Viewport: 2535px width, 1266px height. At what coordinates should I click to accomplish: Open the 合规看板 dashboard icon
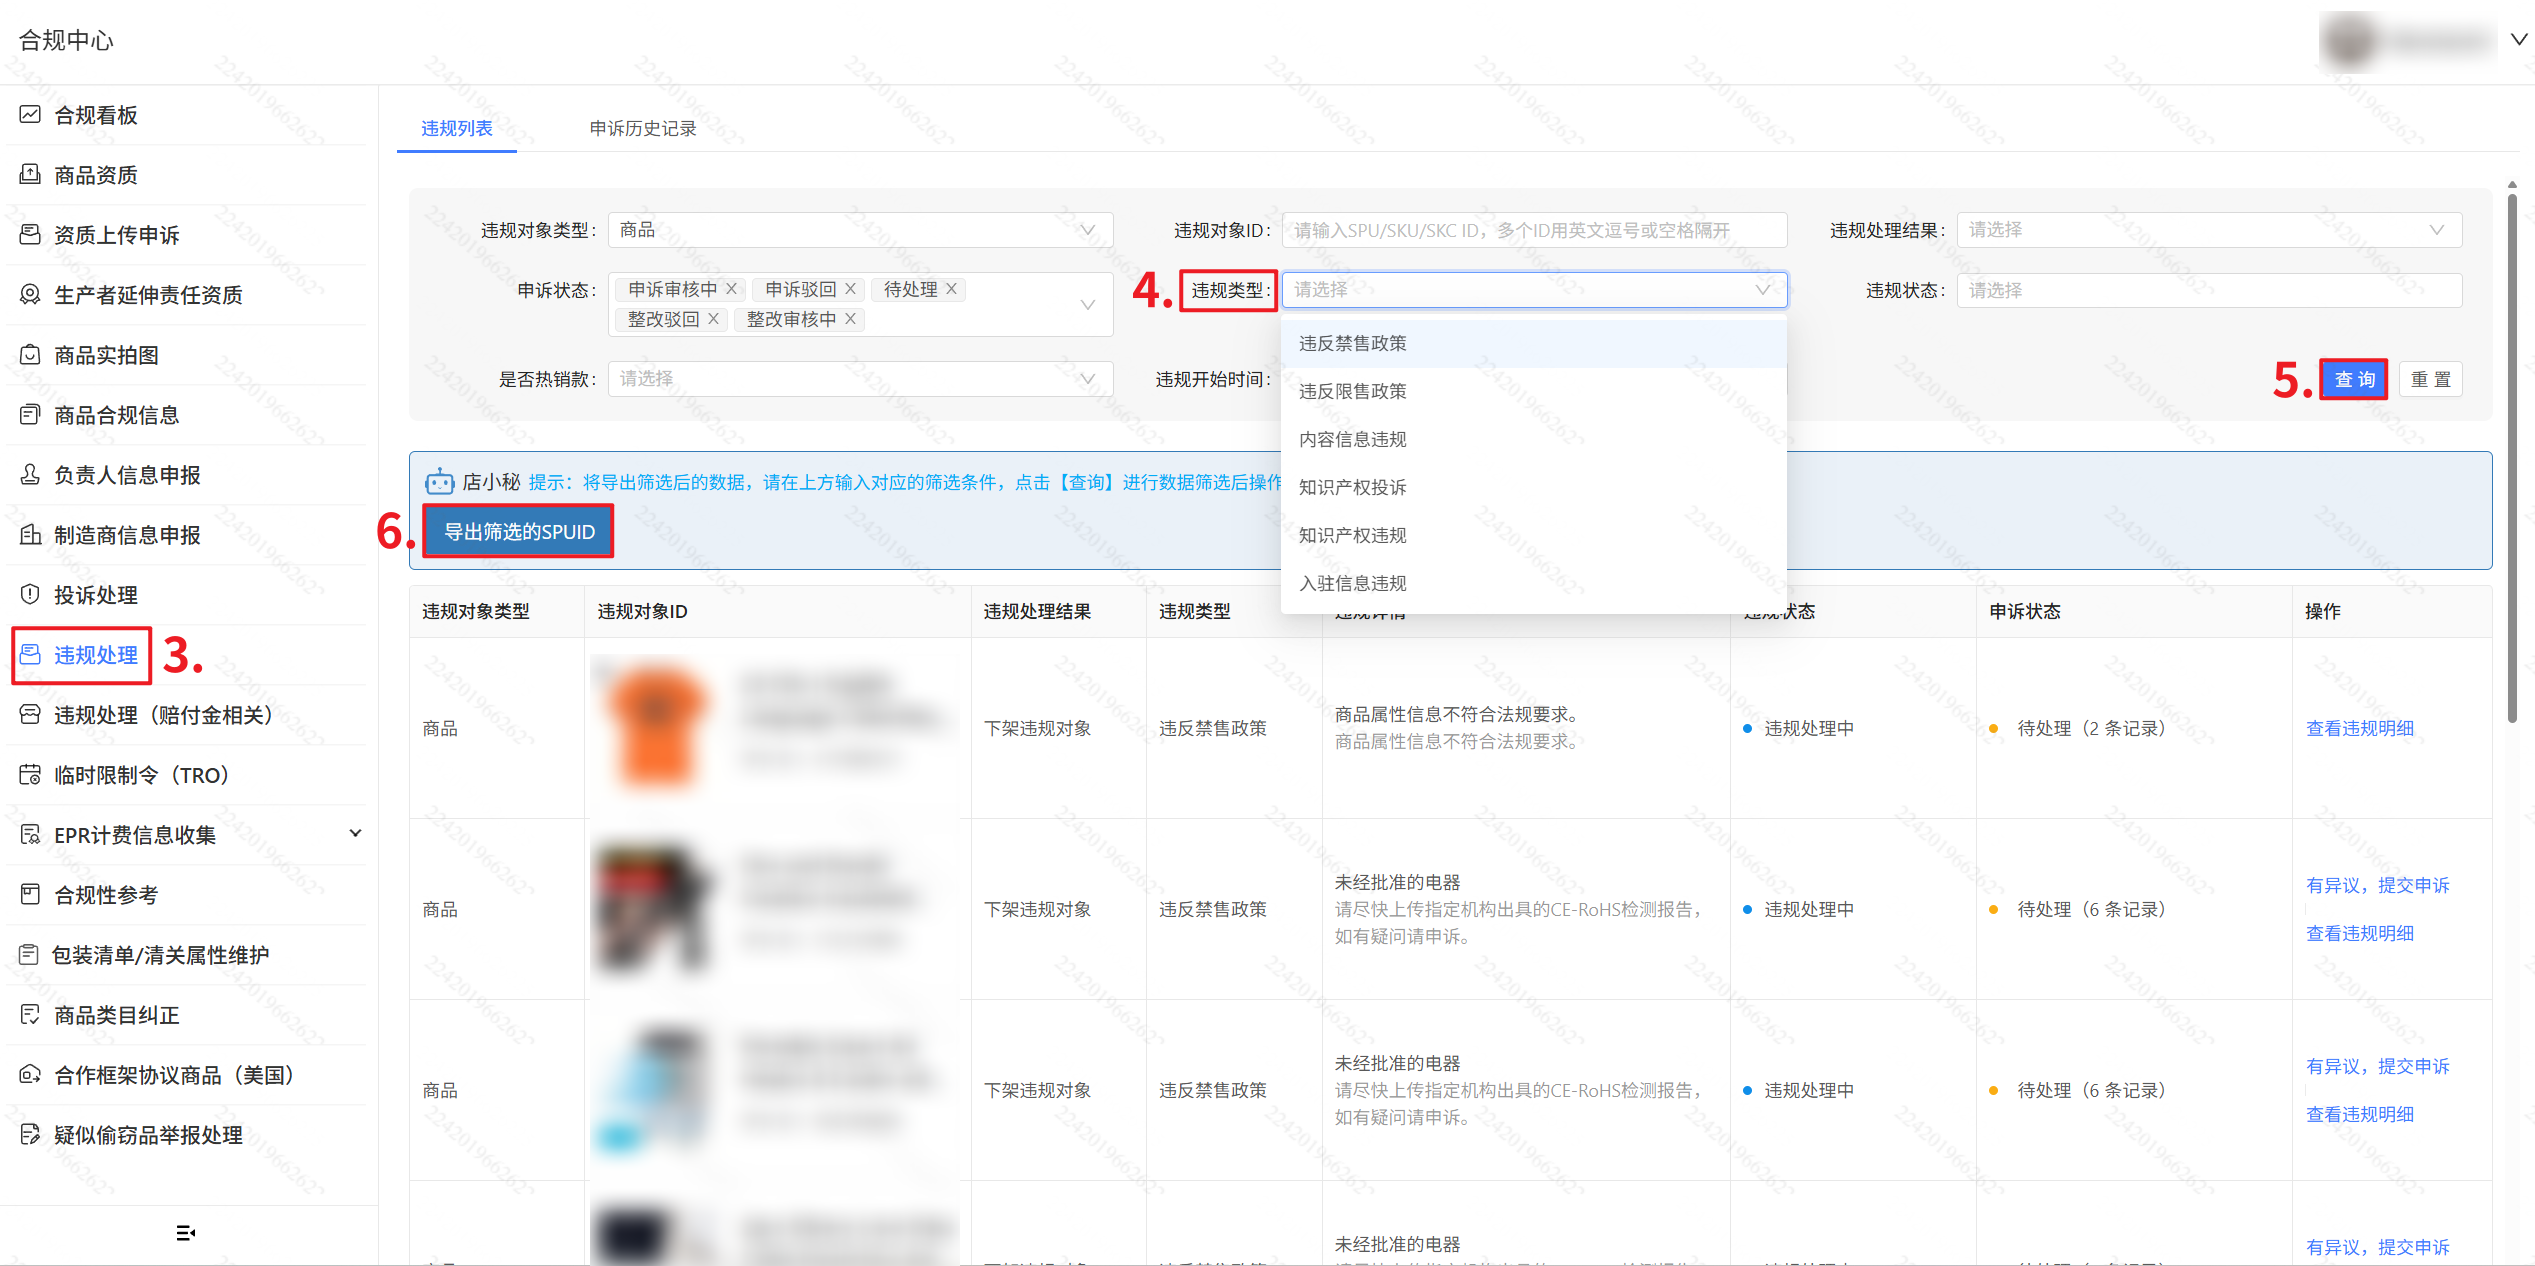(30, 114)
